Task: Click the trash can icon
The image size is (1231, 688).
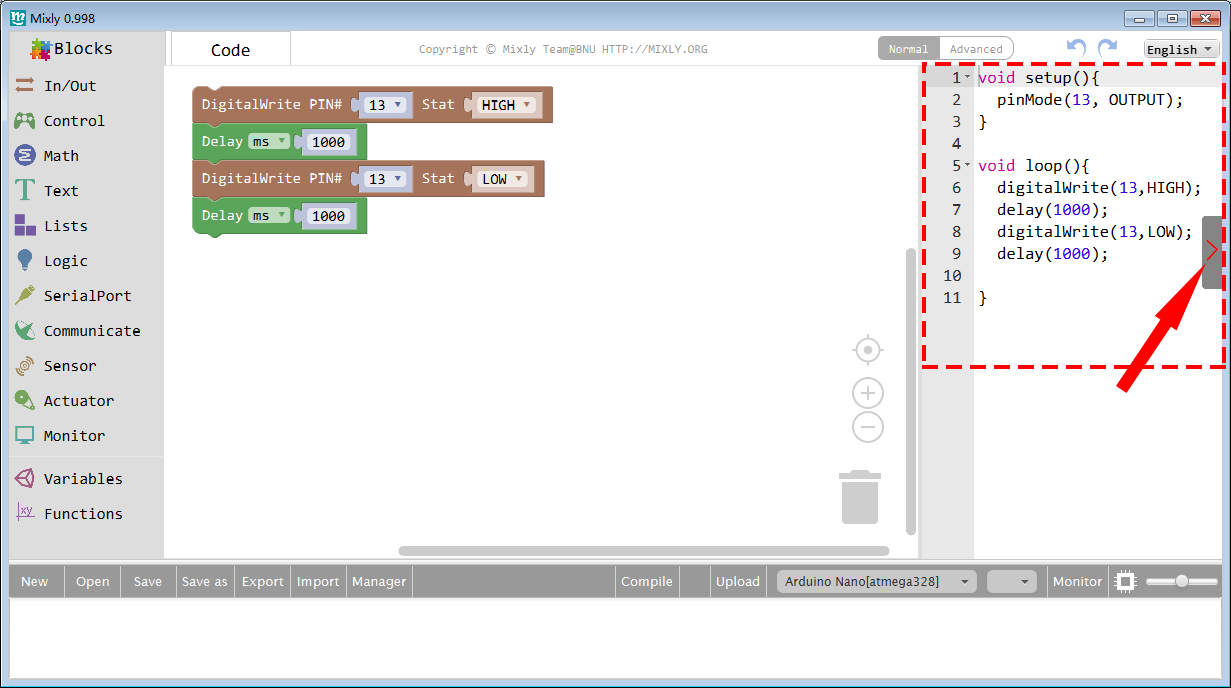Action: click(860, 497)
